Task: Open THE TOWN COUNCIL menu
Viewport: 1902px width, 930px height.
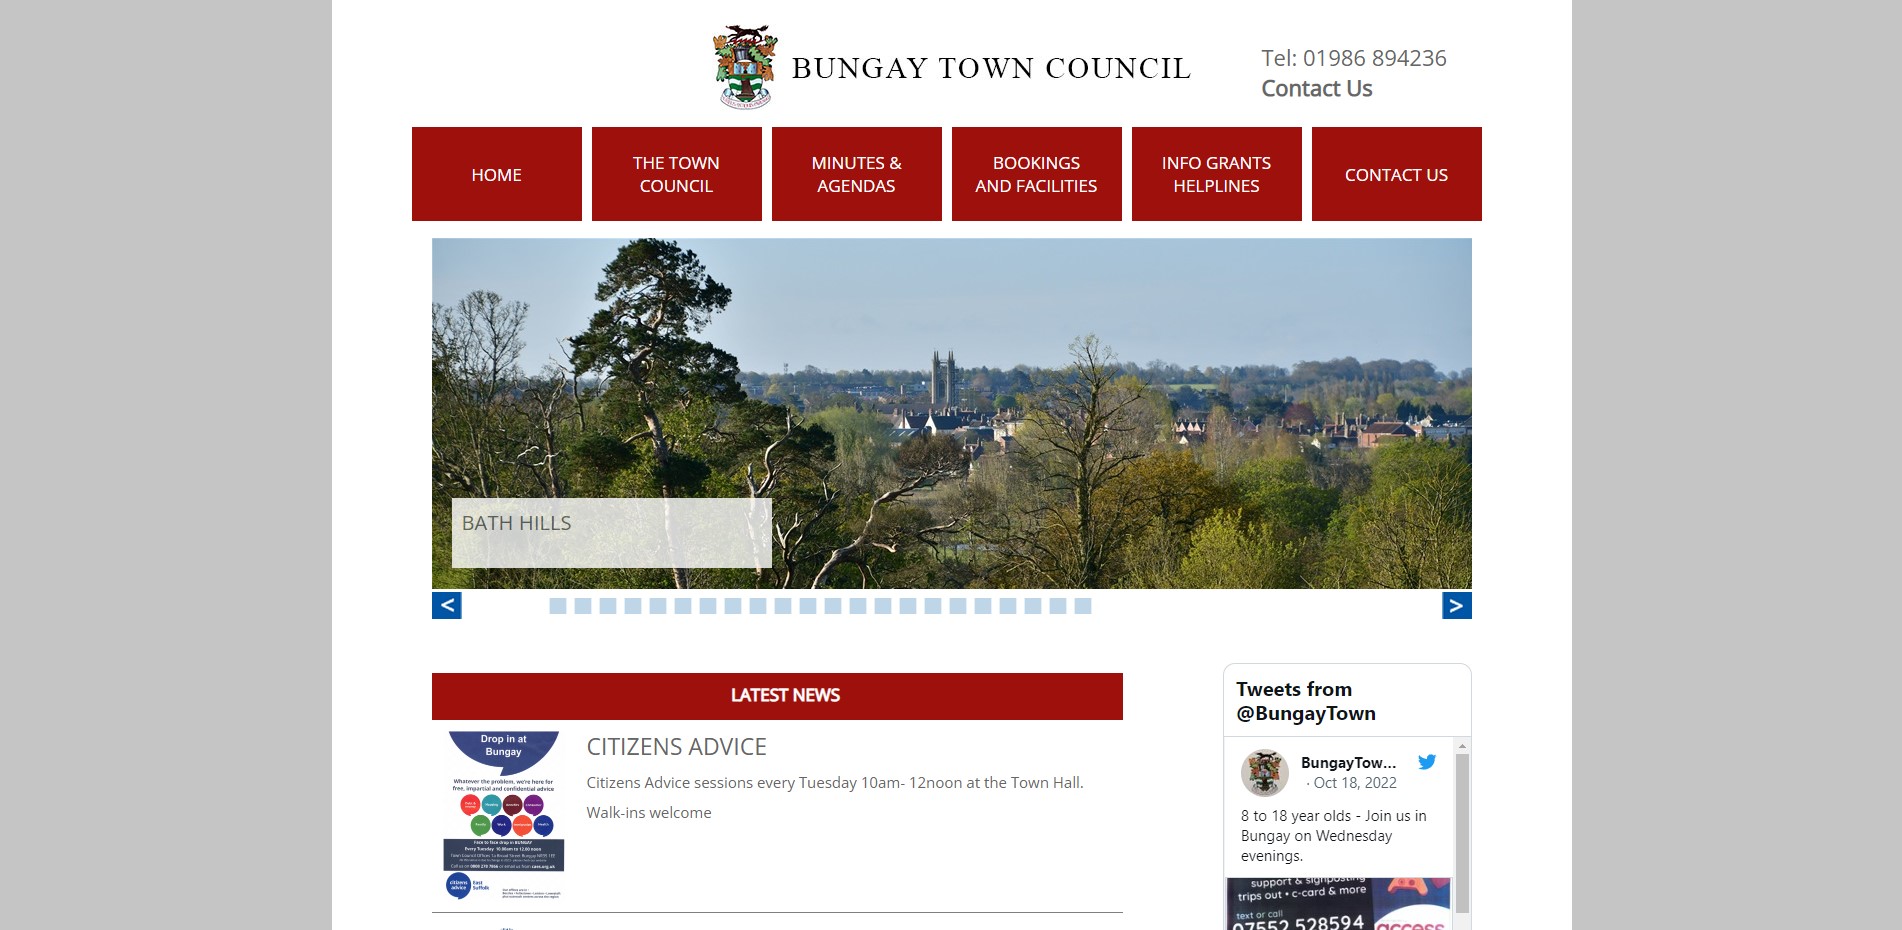Action: (x=677, y=174)
